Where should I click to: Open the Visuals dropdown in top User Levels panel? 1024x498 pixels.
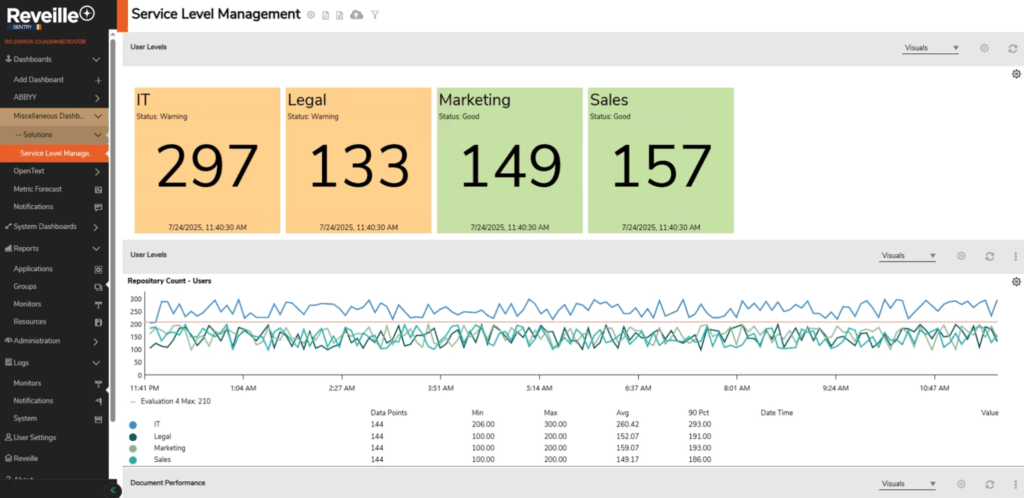tap(931, 48)
